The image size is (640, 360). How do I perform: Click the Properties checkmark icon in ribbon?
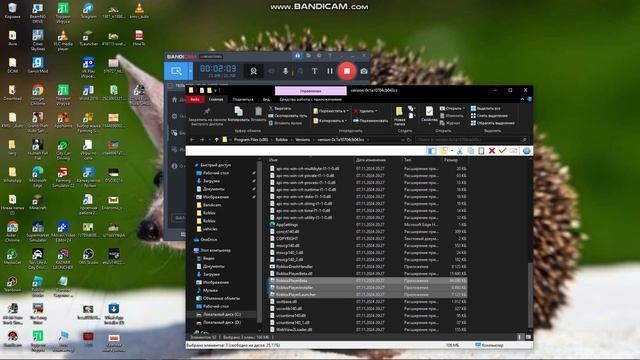pyautogui.click(x=429, y=114)
